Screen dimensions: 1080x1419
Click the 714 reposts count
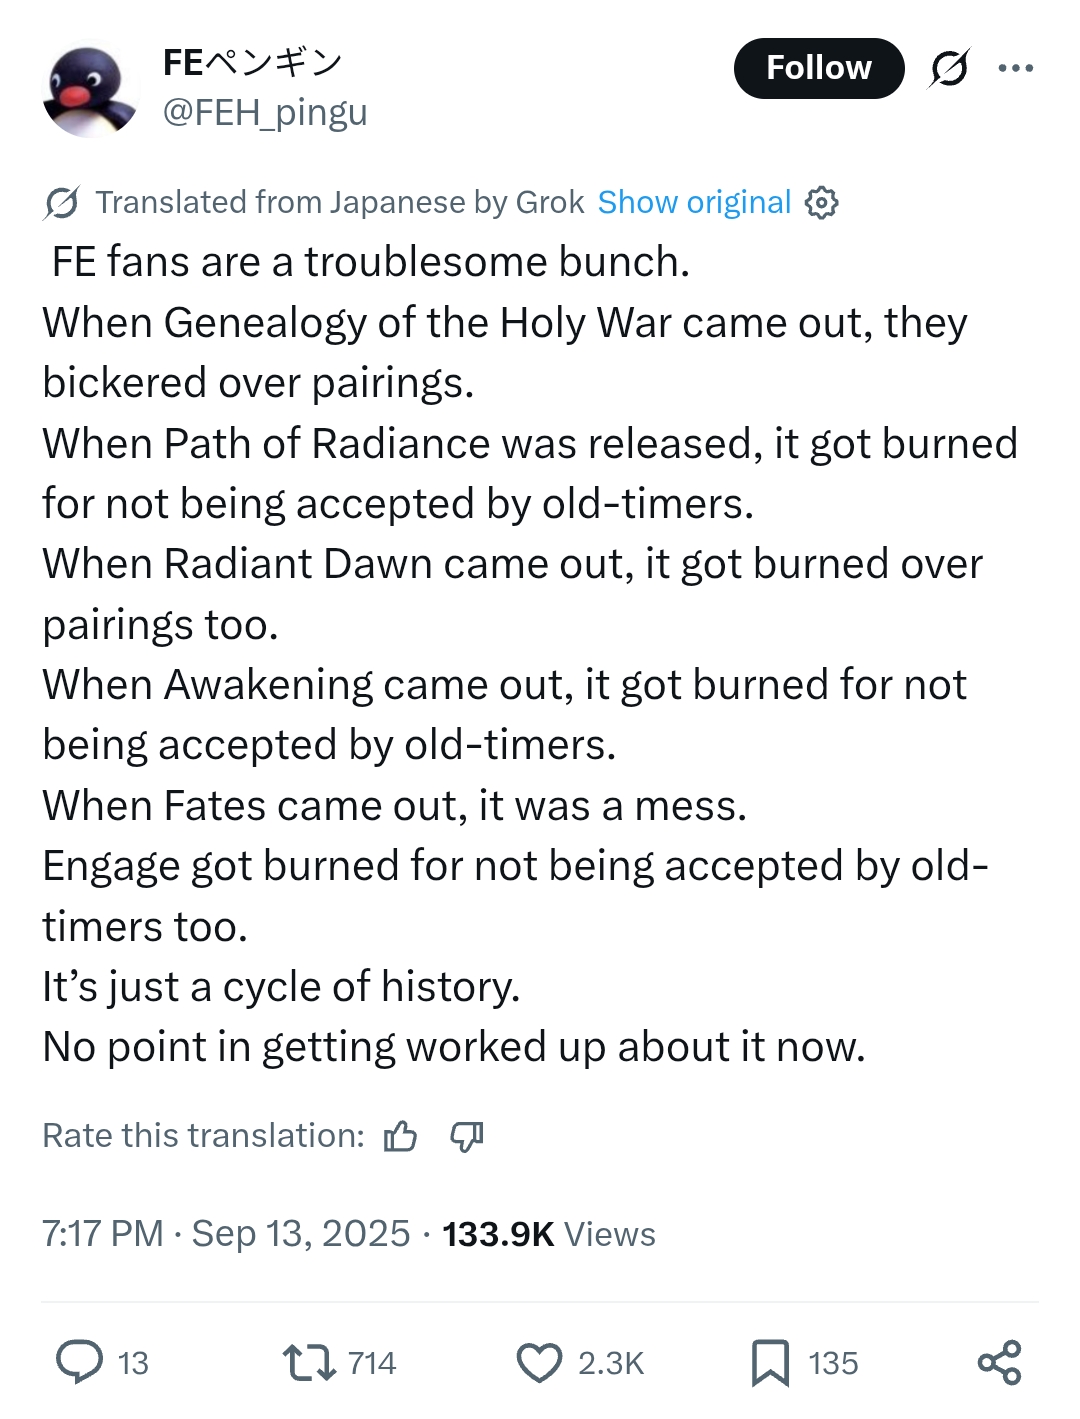click(372, 1363)
